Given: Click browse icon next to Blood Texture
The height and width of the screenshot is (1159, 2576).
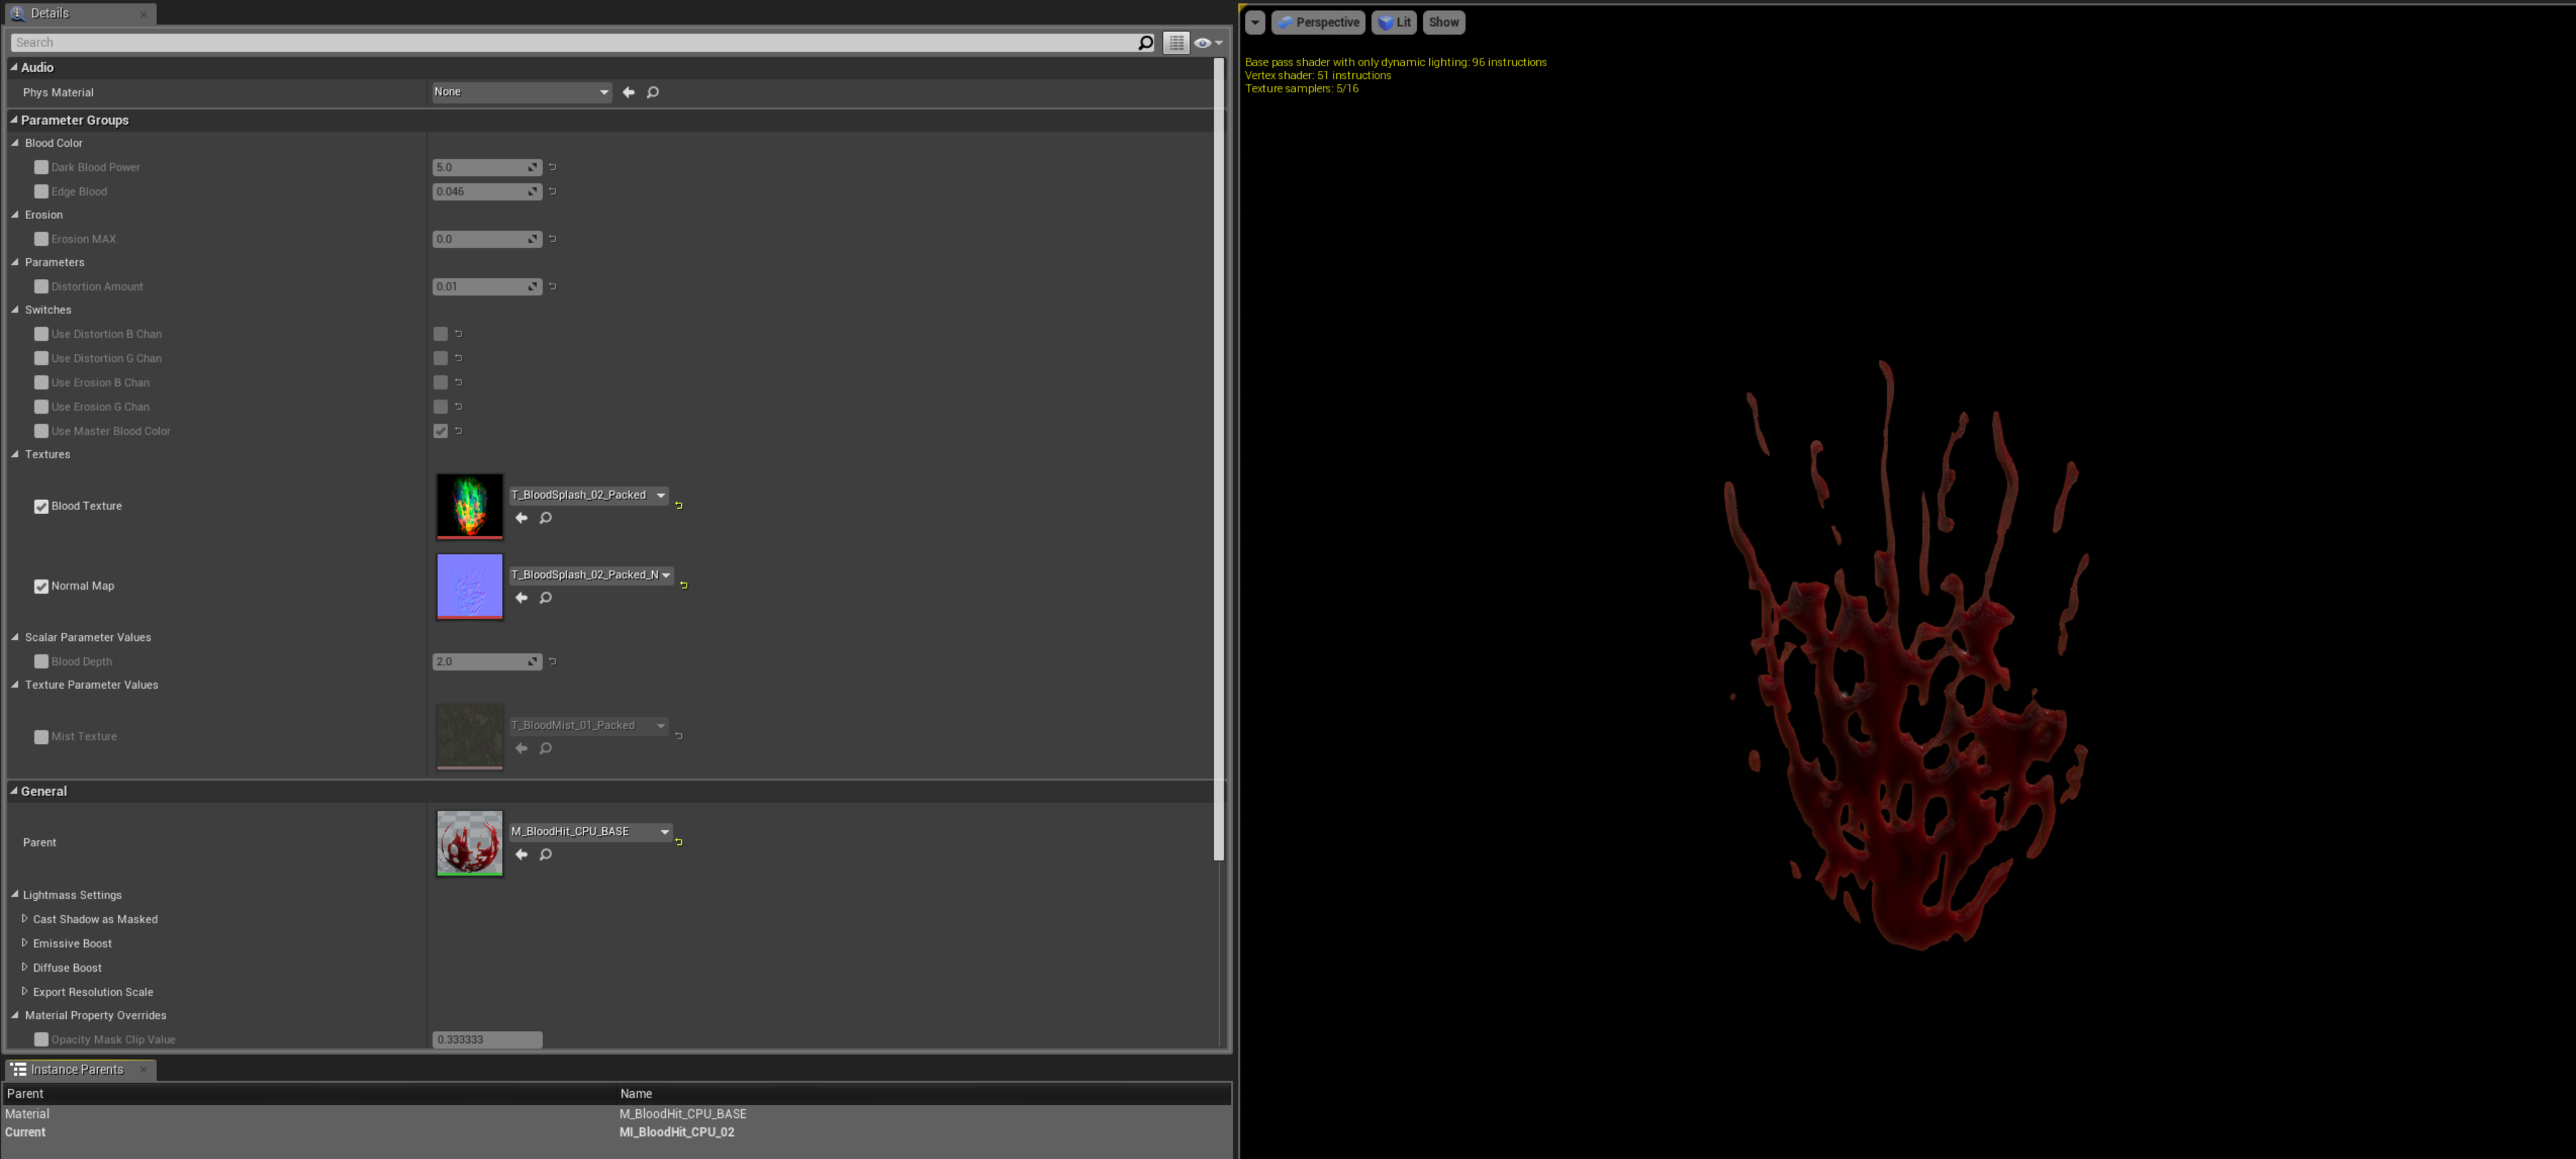Looking at the screenshot, I should pyautogui.click(x=546, y=518).
